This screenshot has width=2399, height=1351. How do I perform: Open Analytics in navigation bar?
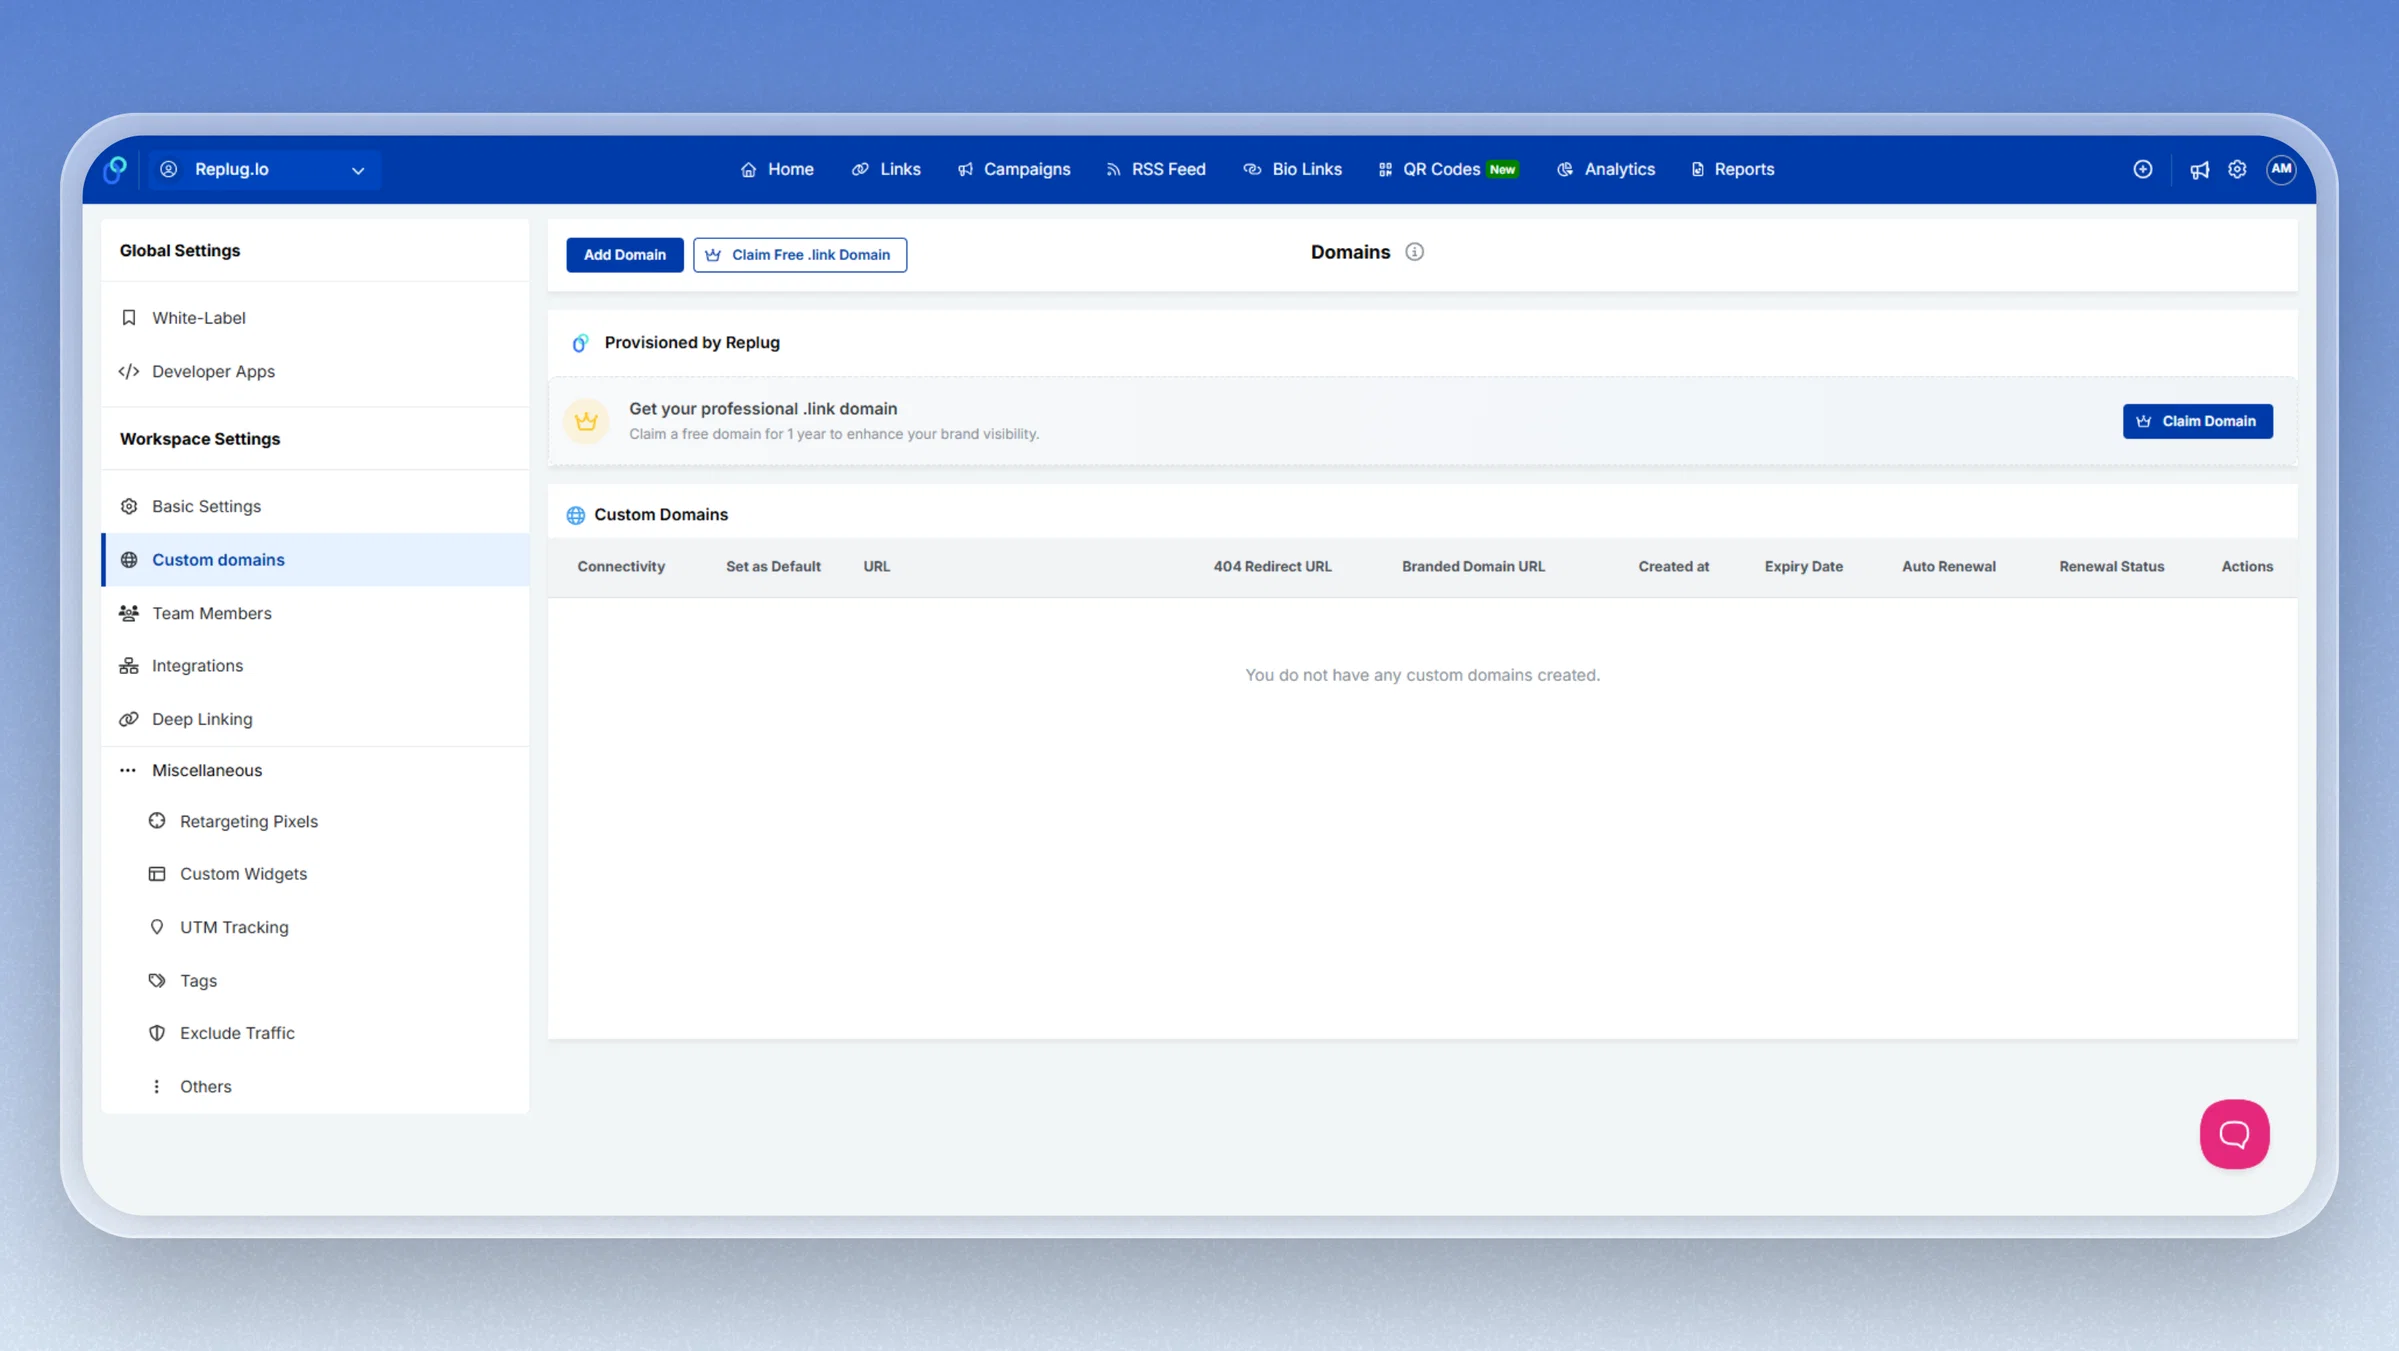pos(1606,169)
